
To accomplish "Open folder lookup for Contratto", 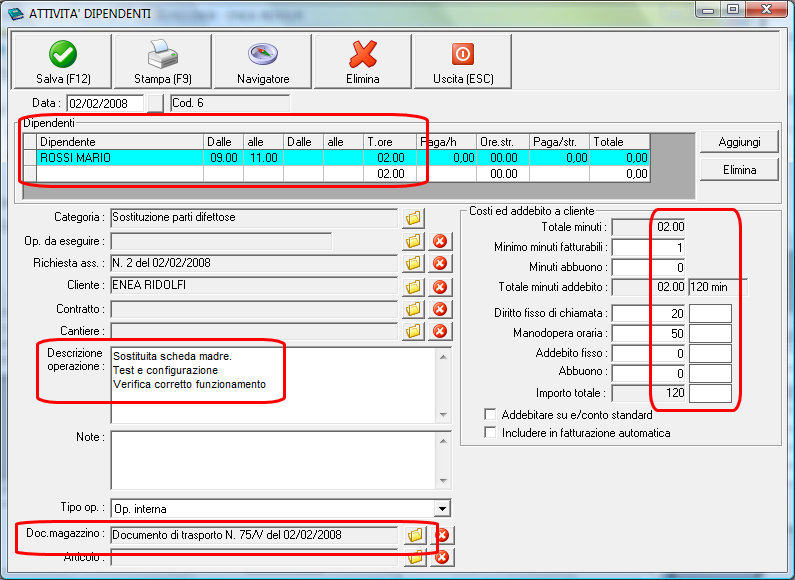I will click(414, 309).
